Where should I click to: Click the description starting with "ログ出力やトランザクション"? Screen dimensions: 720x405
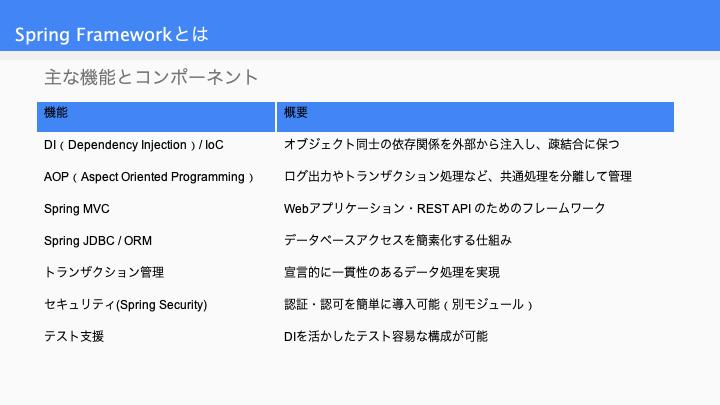pos(458,176)
